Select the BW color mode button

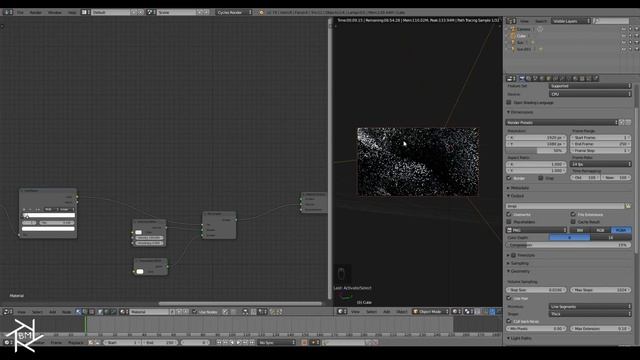pos(580,230)
